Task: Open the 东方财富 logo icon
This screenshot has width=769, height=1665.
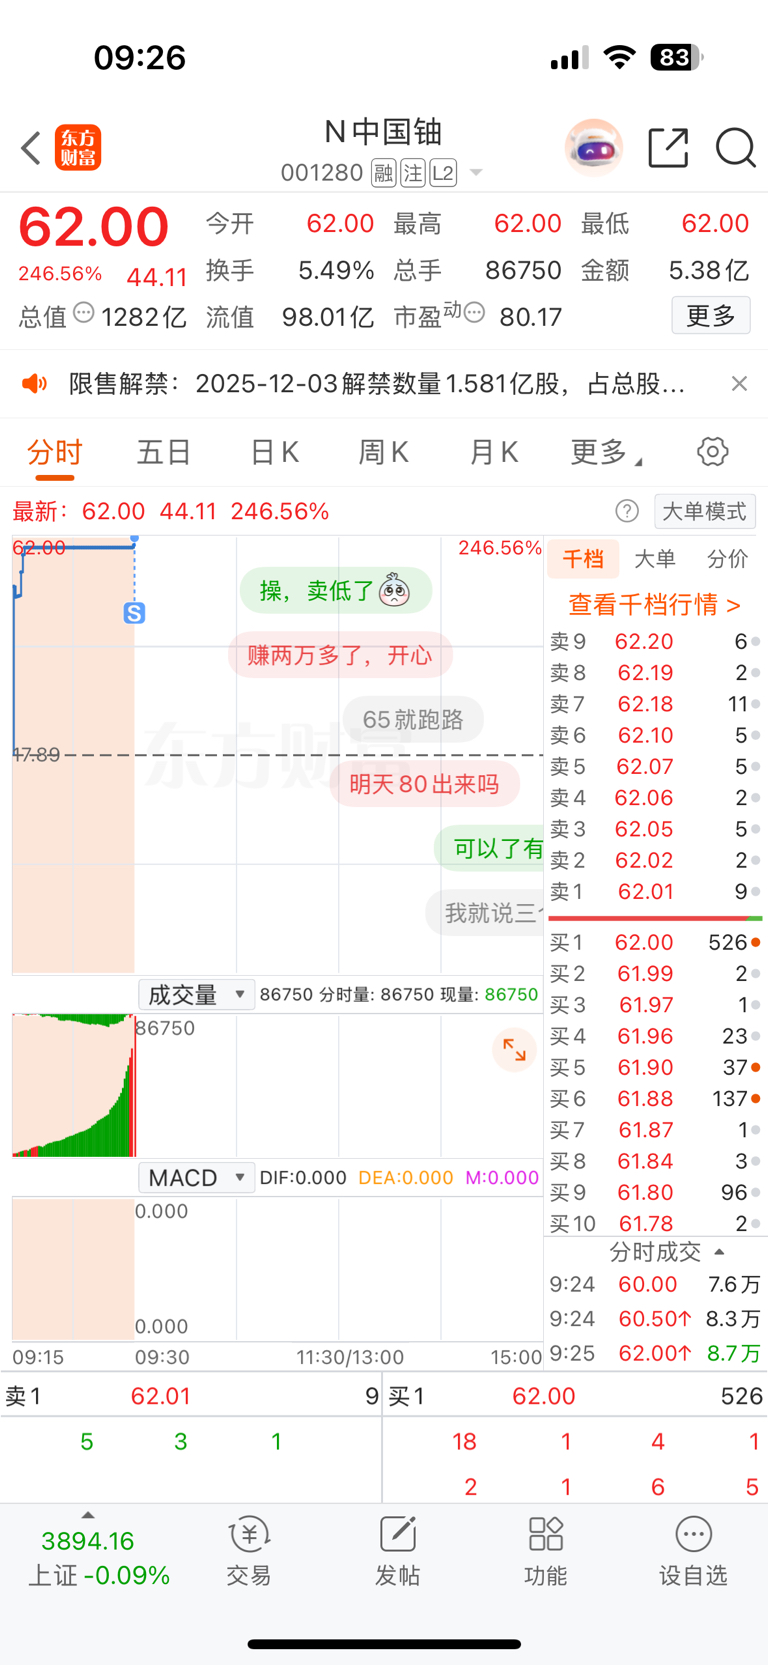Action: coord(78,148)
